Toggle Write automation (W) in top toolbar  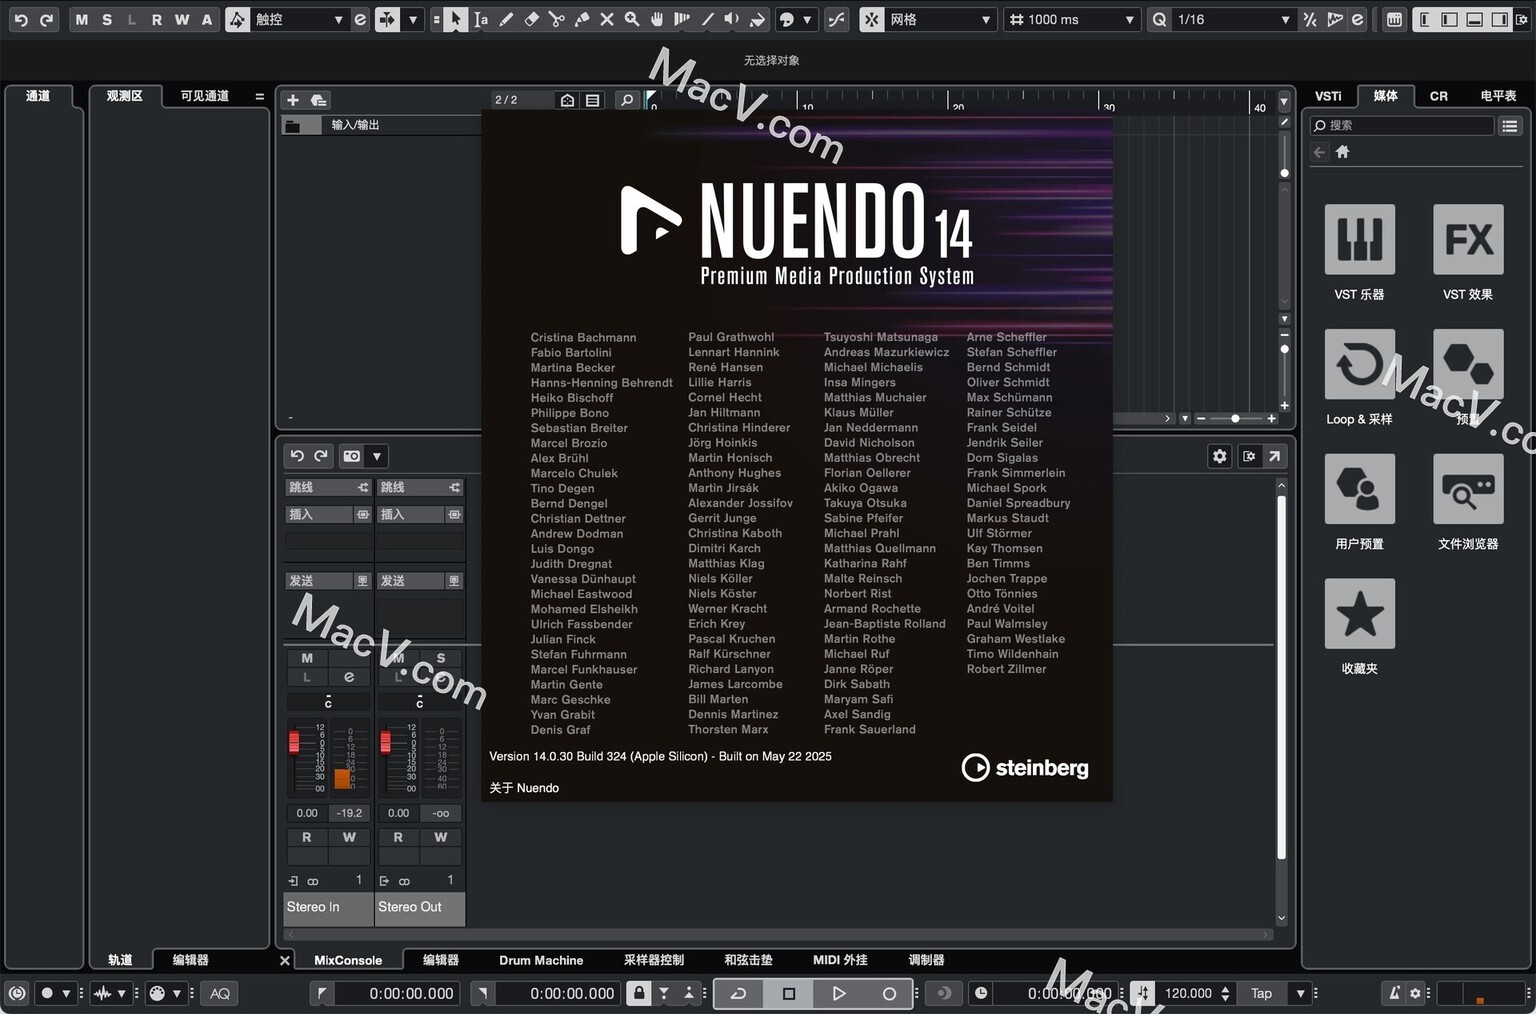coord(182,19)
